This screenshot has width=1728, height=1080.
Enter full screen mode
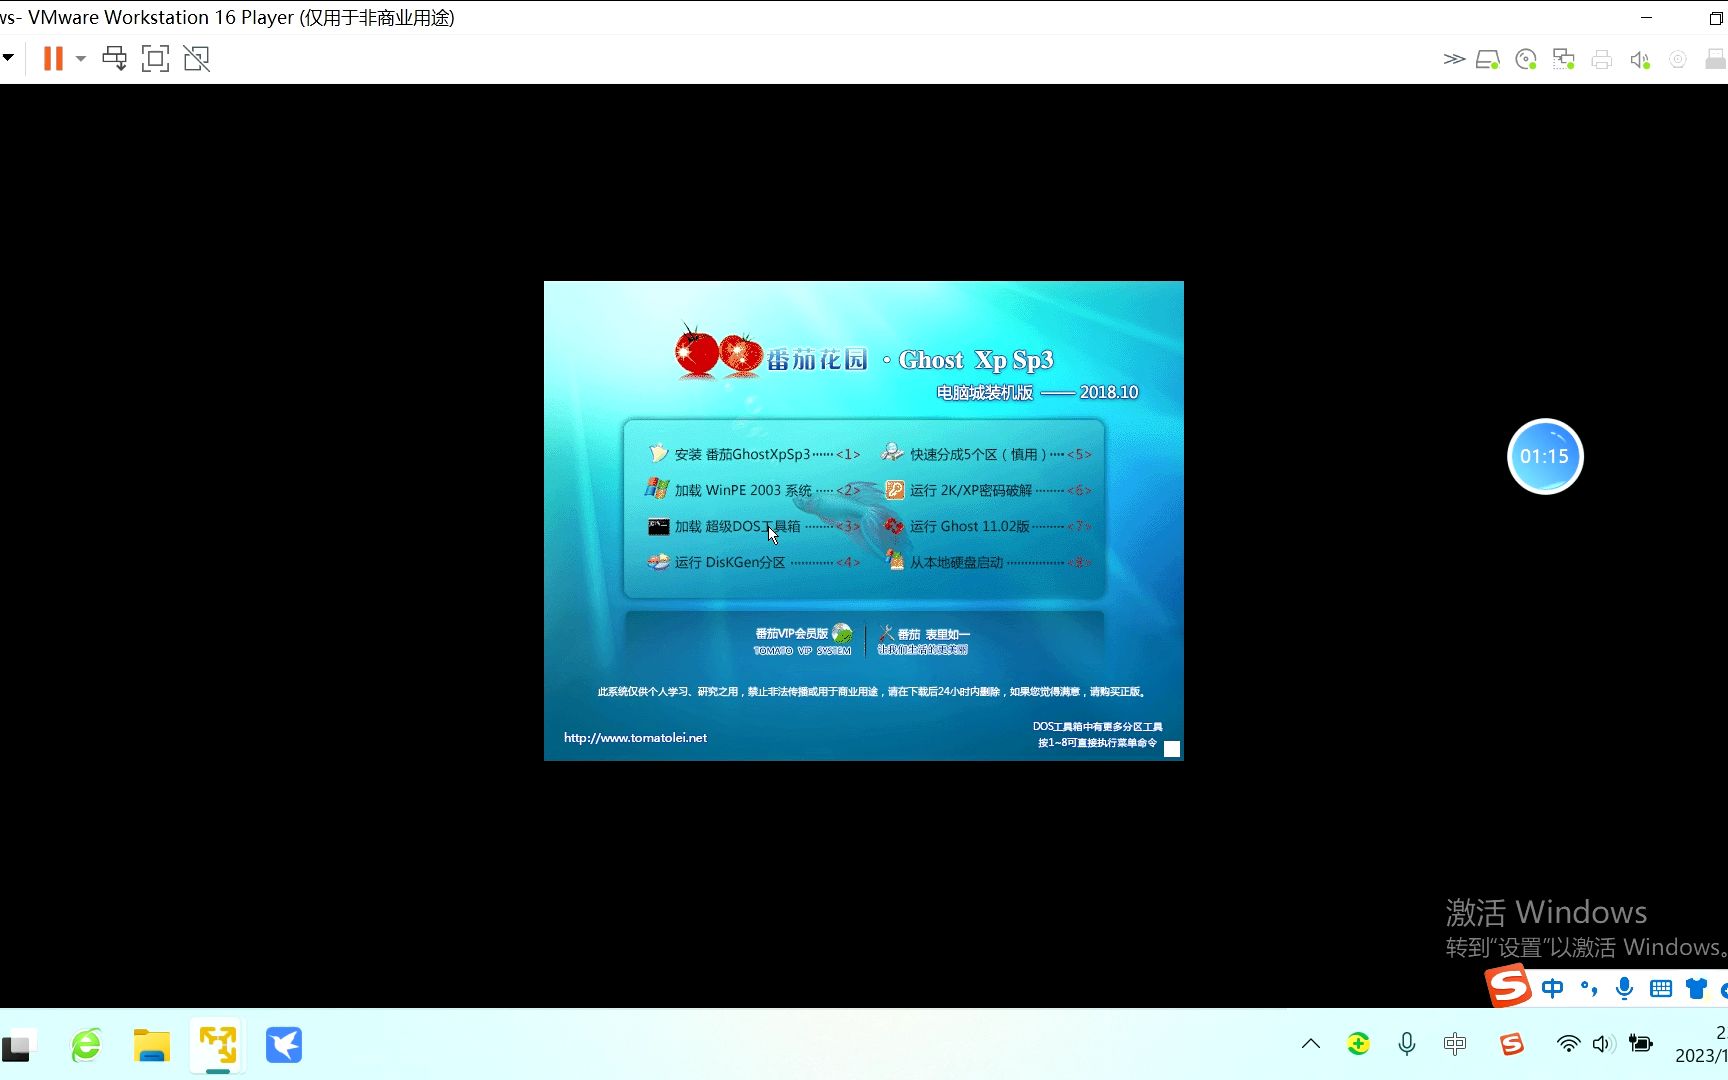click(155, 59)
